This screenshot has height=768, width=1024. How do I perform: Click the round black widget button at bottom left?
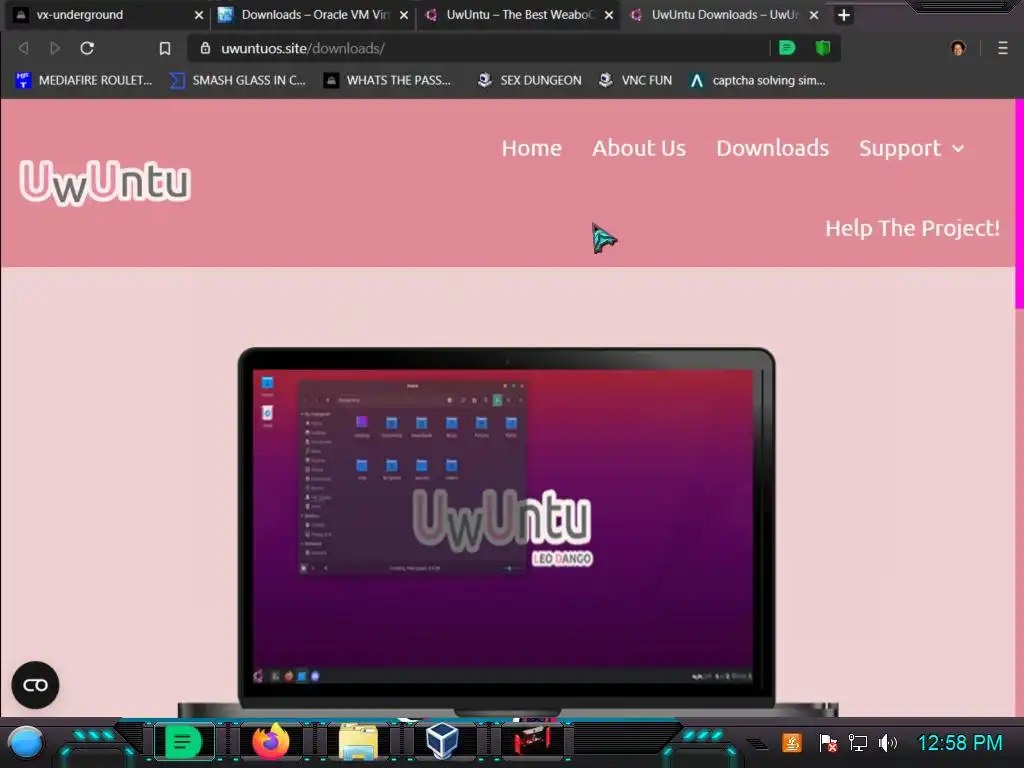[35, 685]
